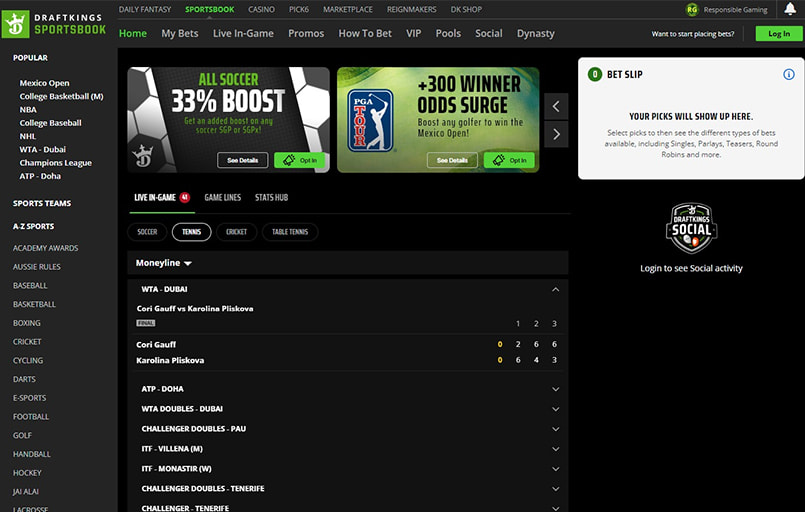
Task: Open Boxing in the A-Z sidebar
Action: click(27, 323)
